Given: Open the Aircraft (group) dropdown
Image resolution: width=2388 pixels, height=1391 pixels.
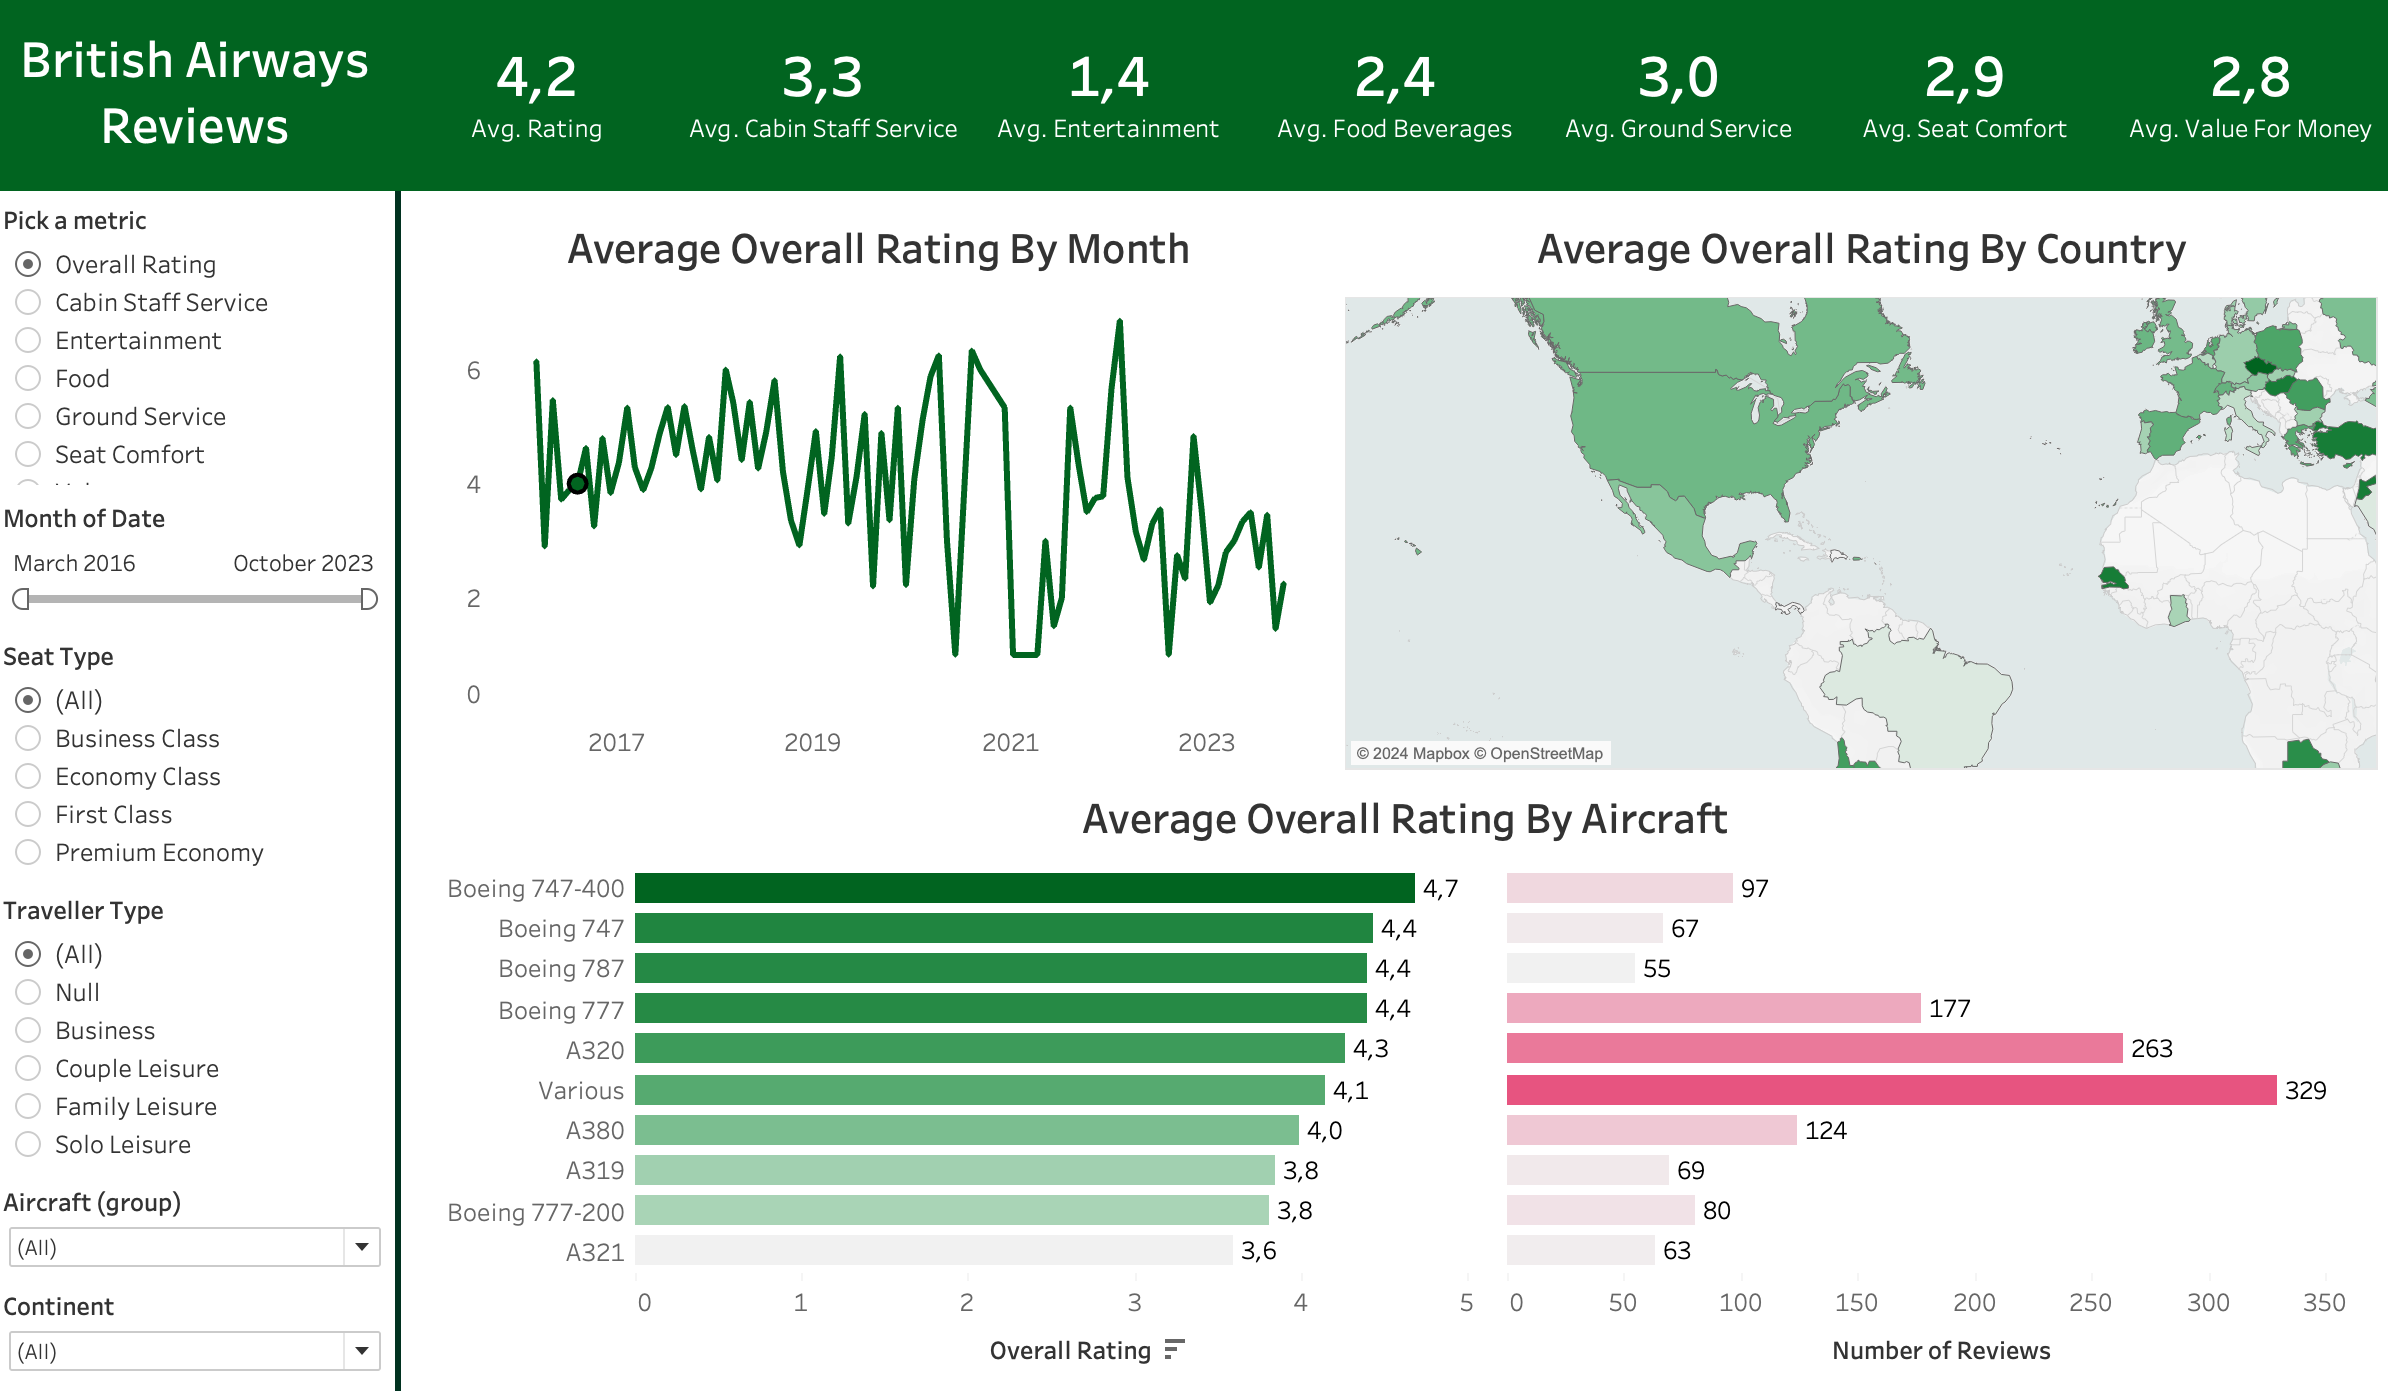Looking at the screenshot, I should click(x=194, y=1247).
